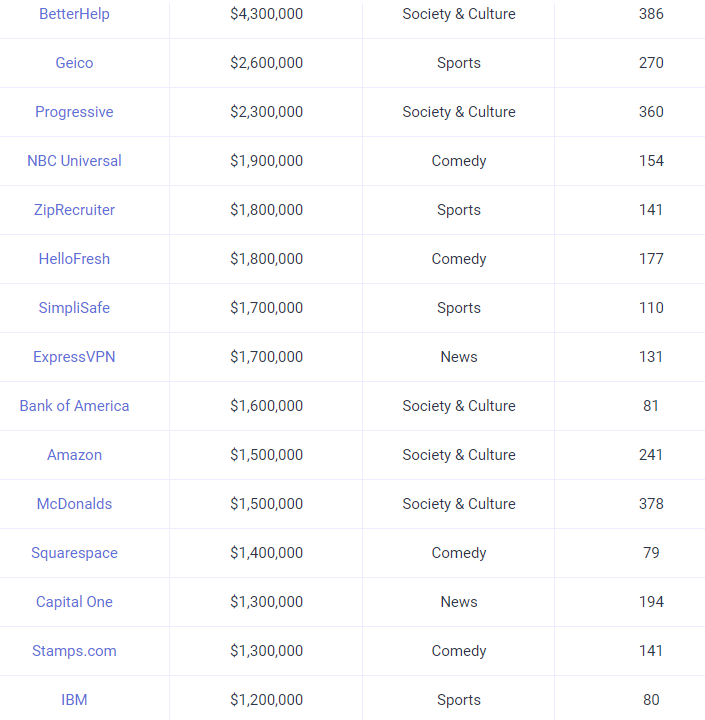Click the Bank of America link

74,406
